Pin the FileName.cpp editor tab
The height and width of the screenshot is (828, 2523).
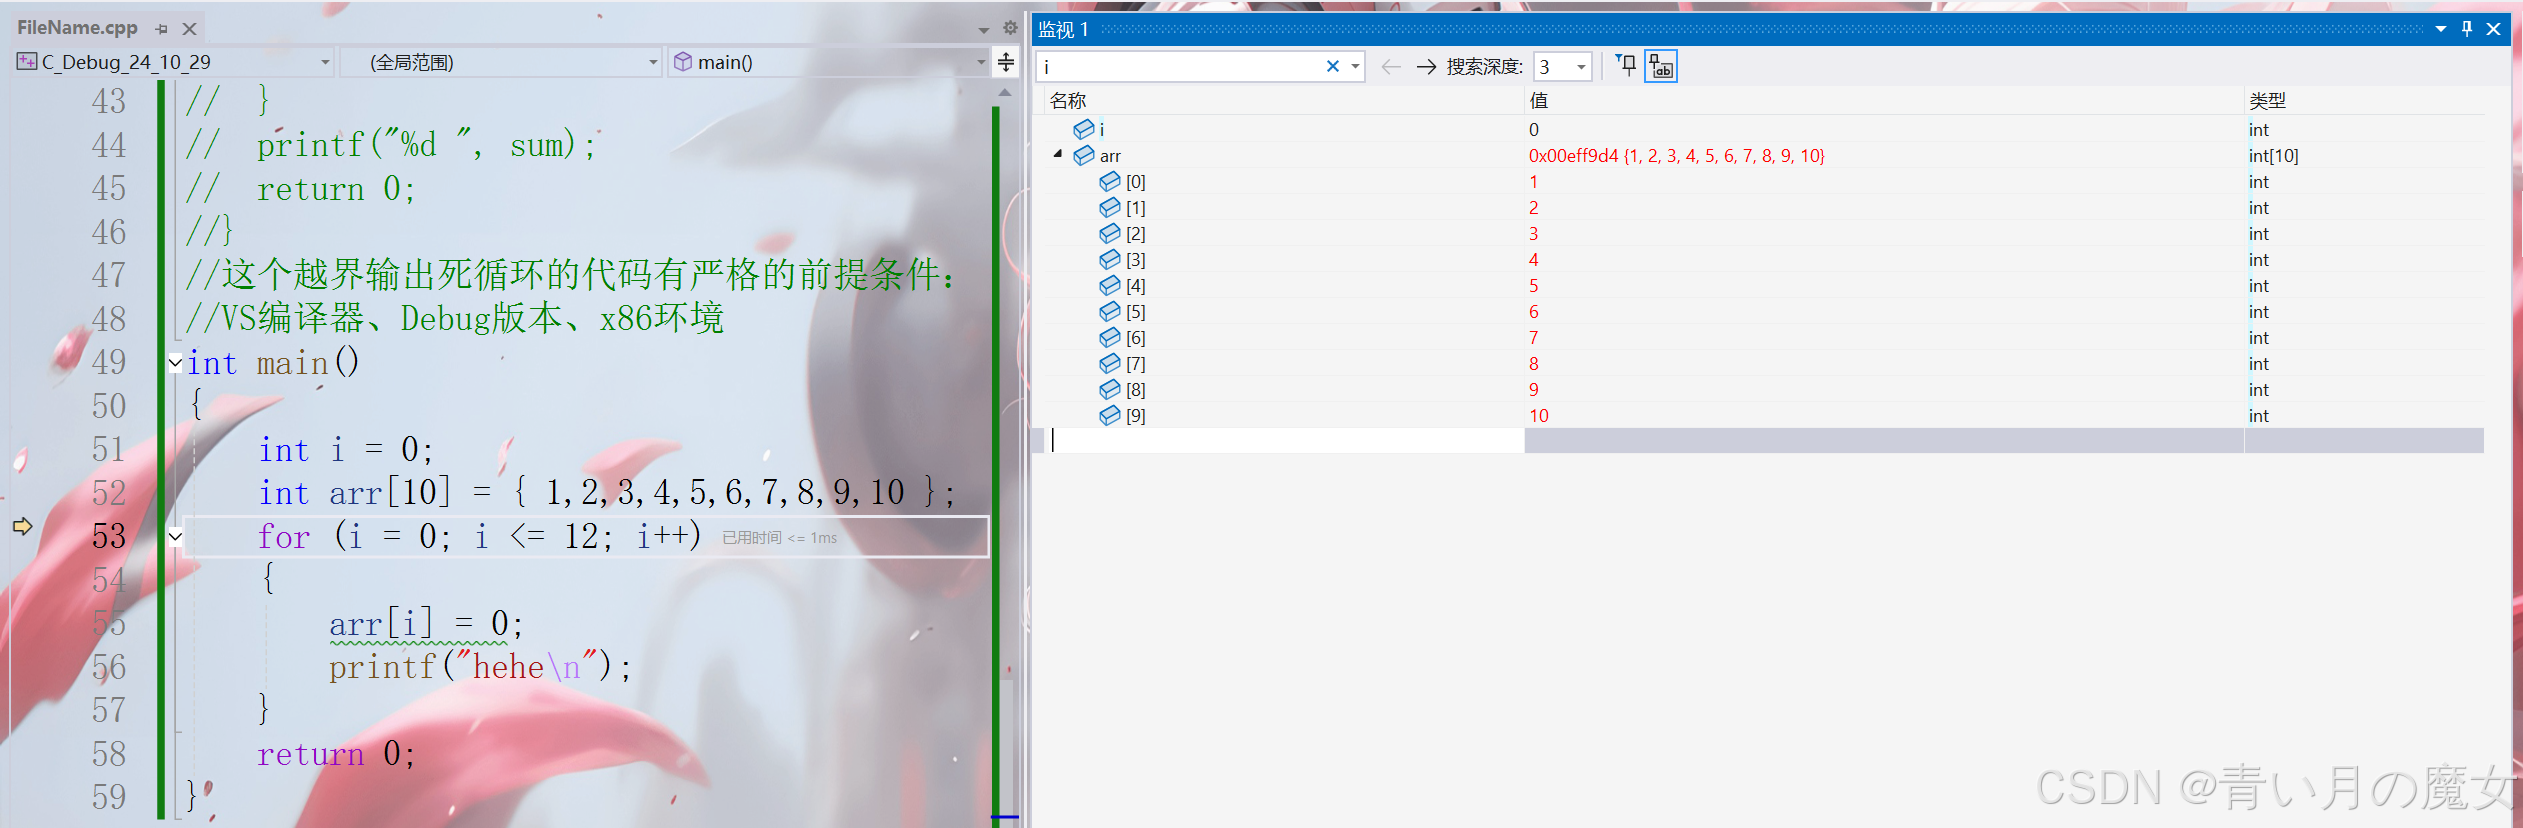click(x=162, y=29)
